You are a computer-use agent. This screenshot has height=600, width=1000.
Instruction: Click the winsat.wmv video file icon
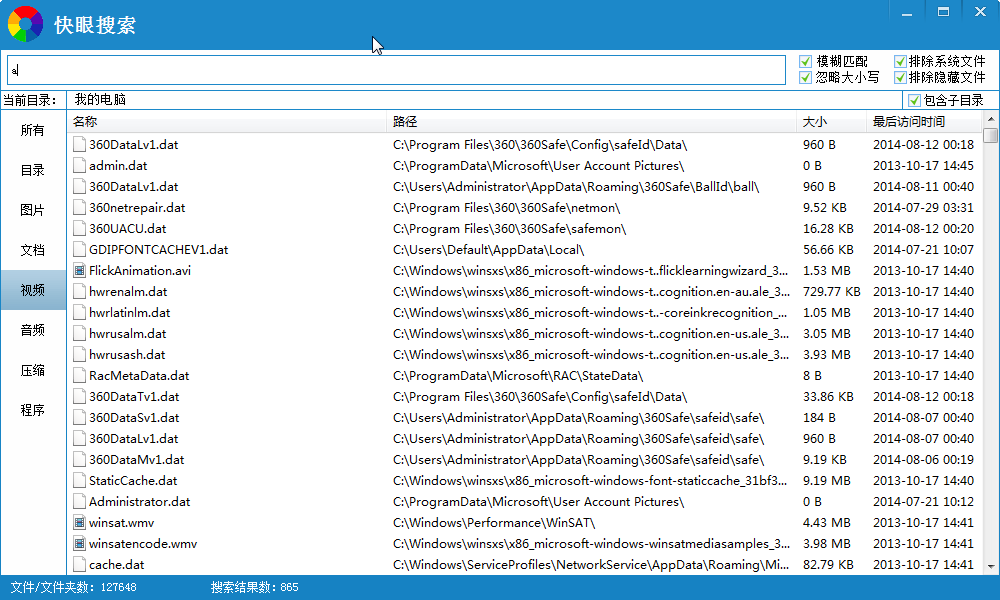(x=80, y=523)
